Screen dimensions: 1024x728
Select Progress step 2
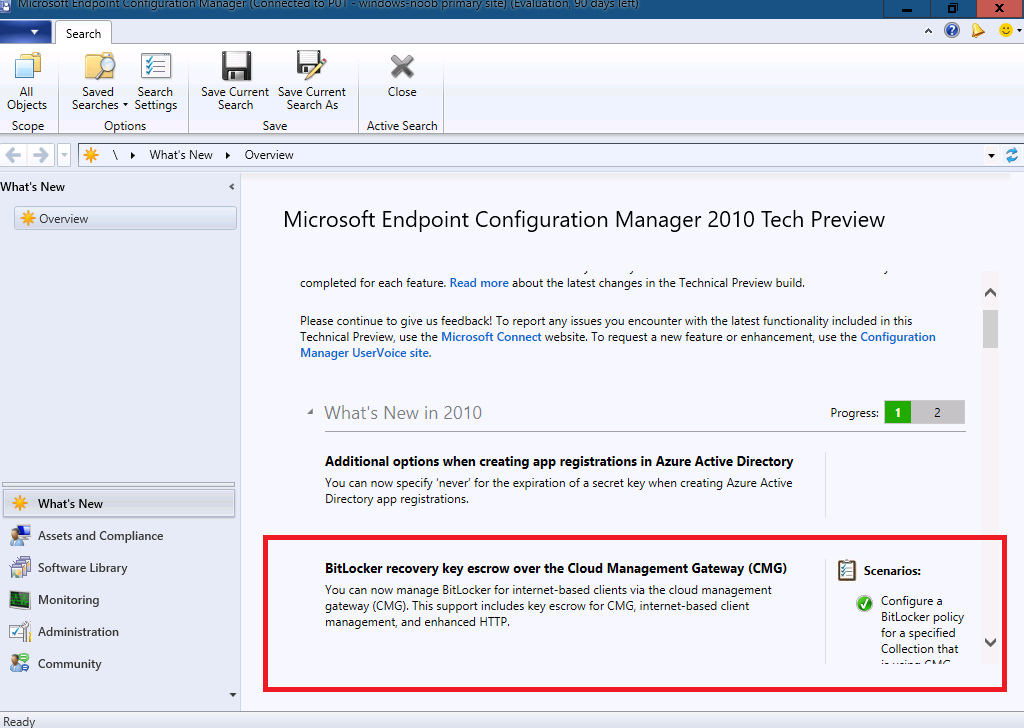point(937,413)
